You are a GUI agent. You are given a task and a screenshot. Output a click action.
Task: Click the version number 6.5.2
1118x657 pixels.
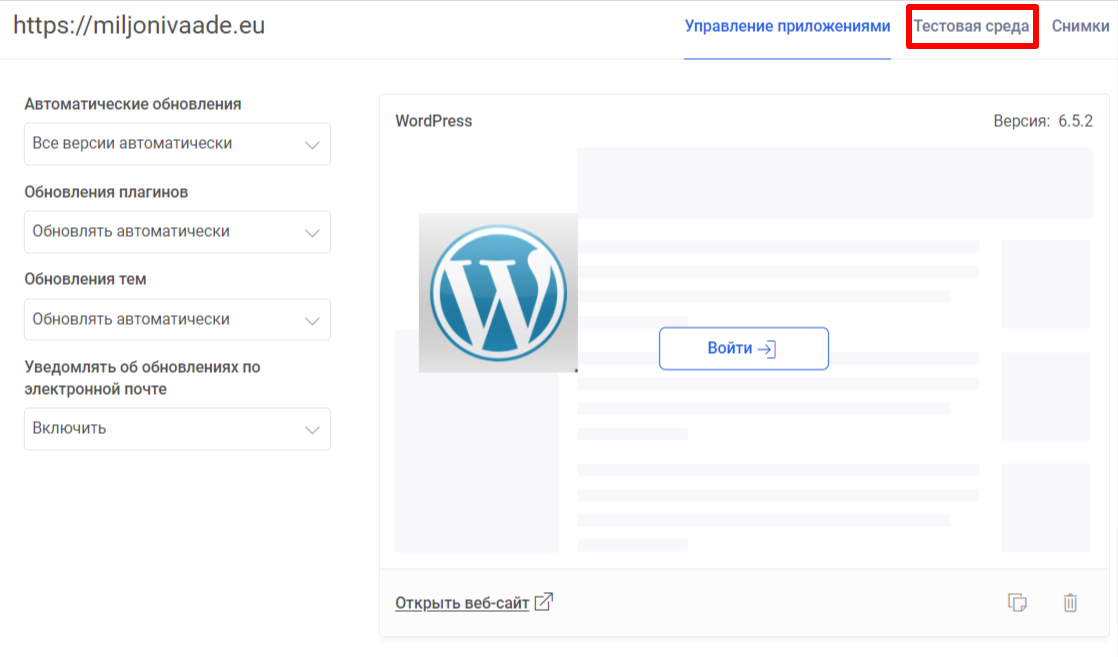[1075, 121]
